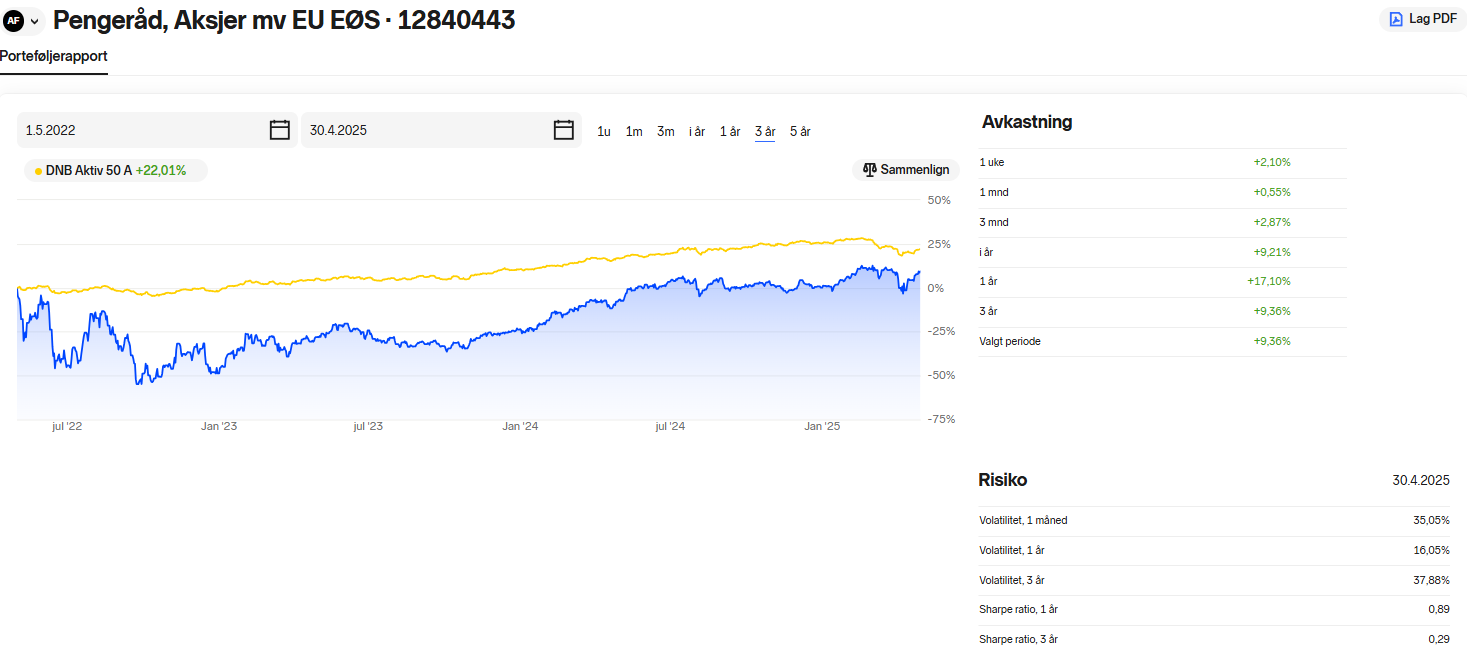Click the Risiko date 30.4.2025
Image resolution: width=1467 pixels, height=653 pixels.
1421,481
